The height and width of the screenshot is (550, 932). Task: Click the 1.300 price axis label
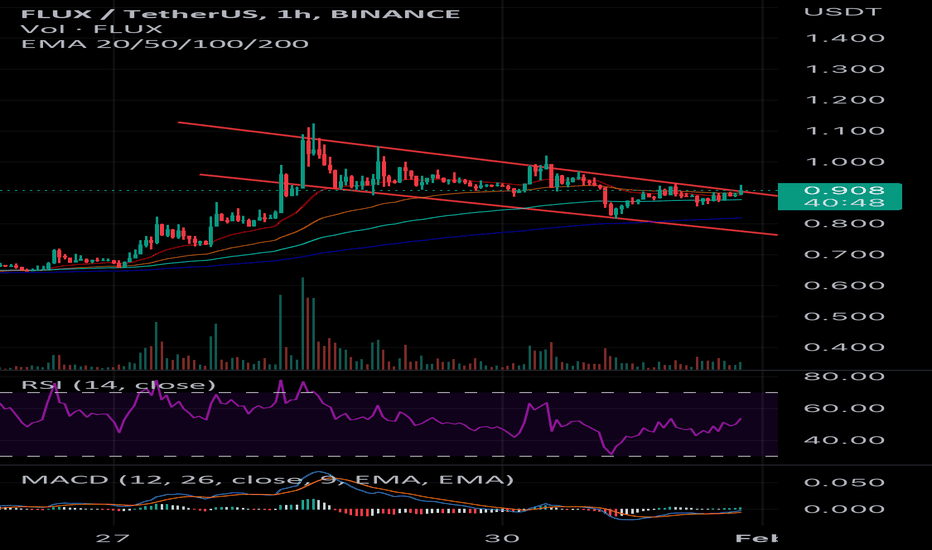point(844,69)
